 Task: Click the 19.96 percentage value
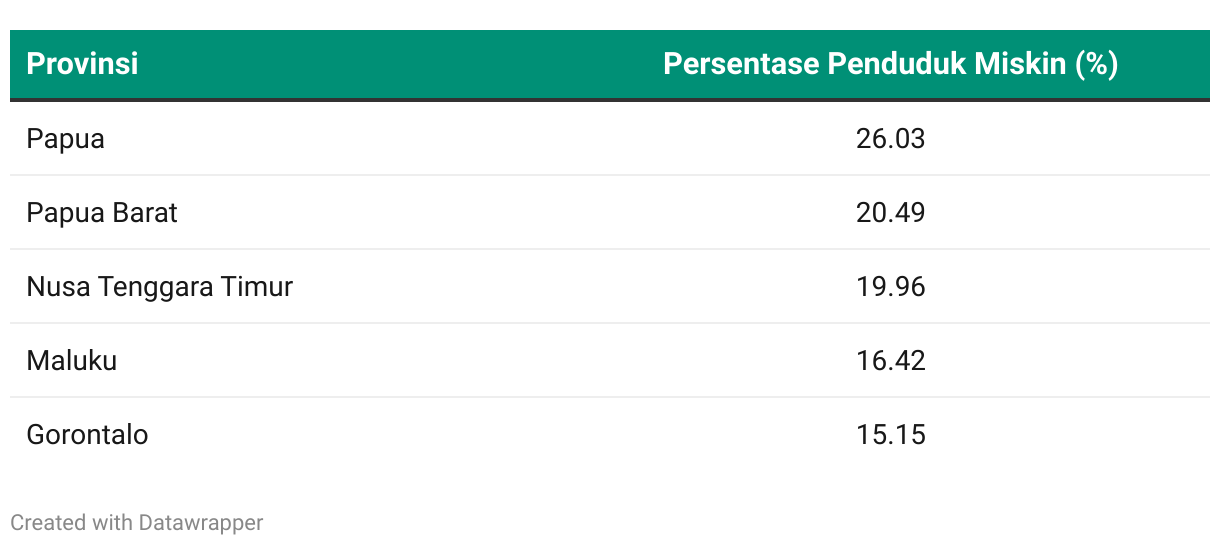890,287
